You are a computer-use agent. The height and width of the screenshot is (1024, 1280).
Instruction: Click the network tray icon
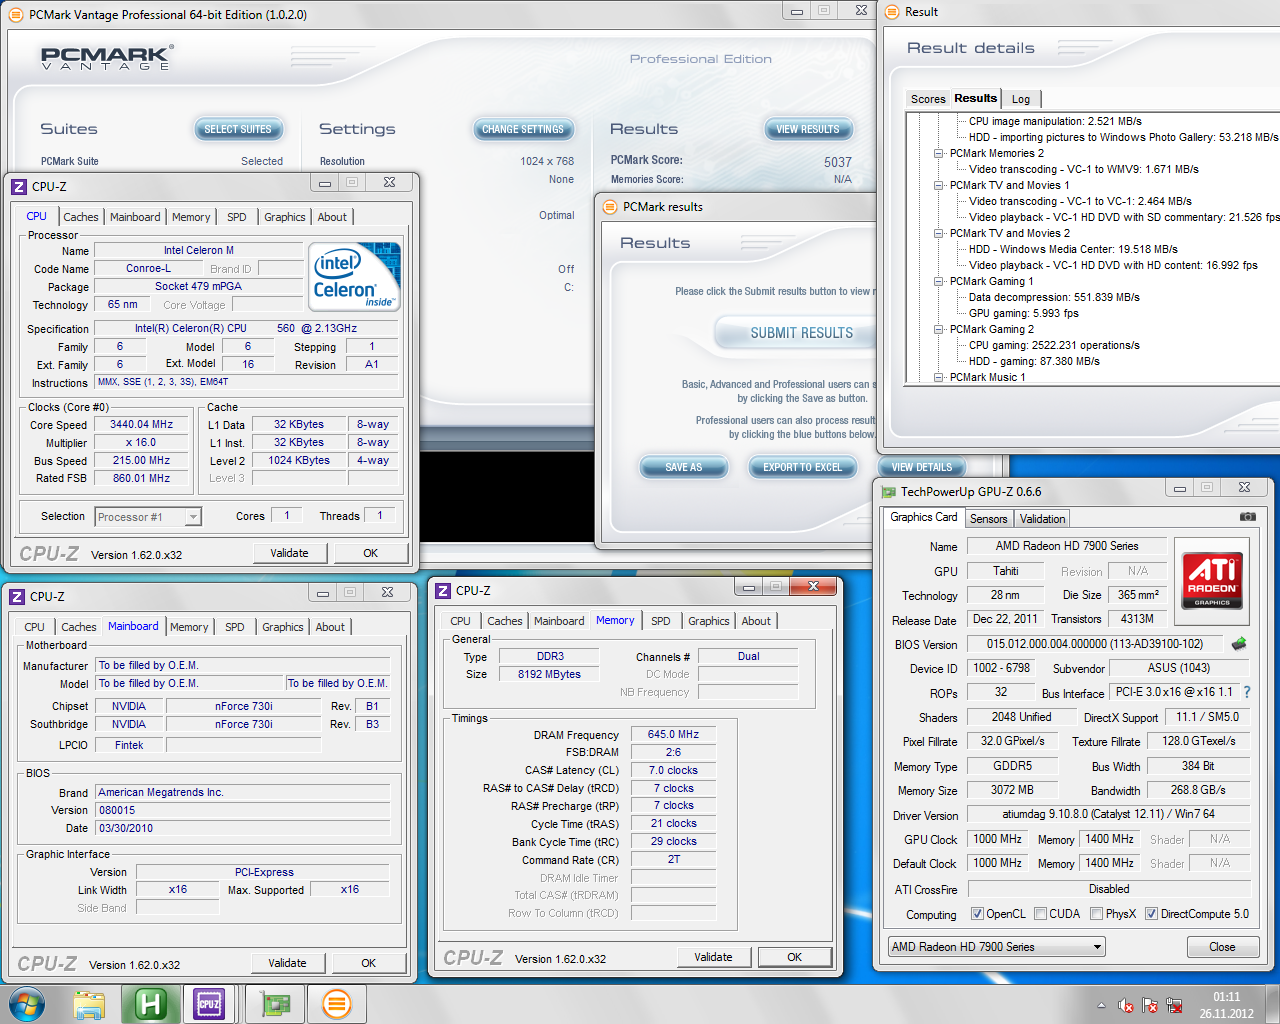click(1174, 1005)
